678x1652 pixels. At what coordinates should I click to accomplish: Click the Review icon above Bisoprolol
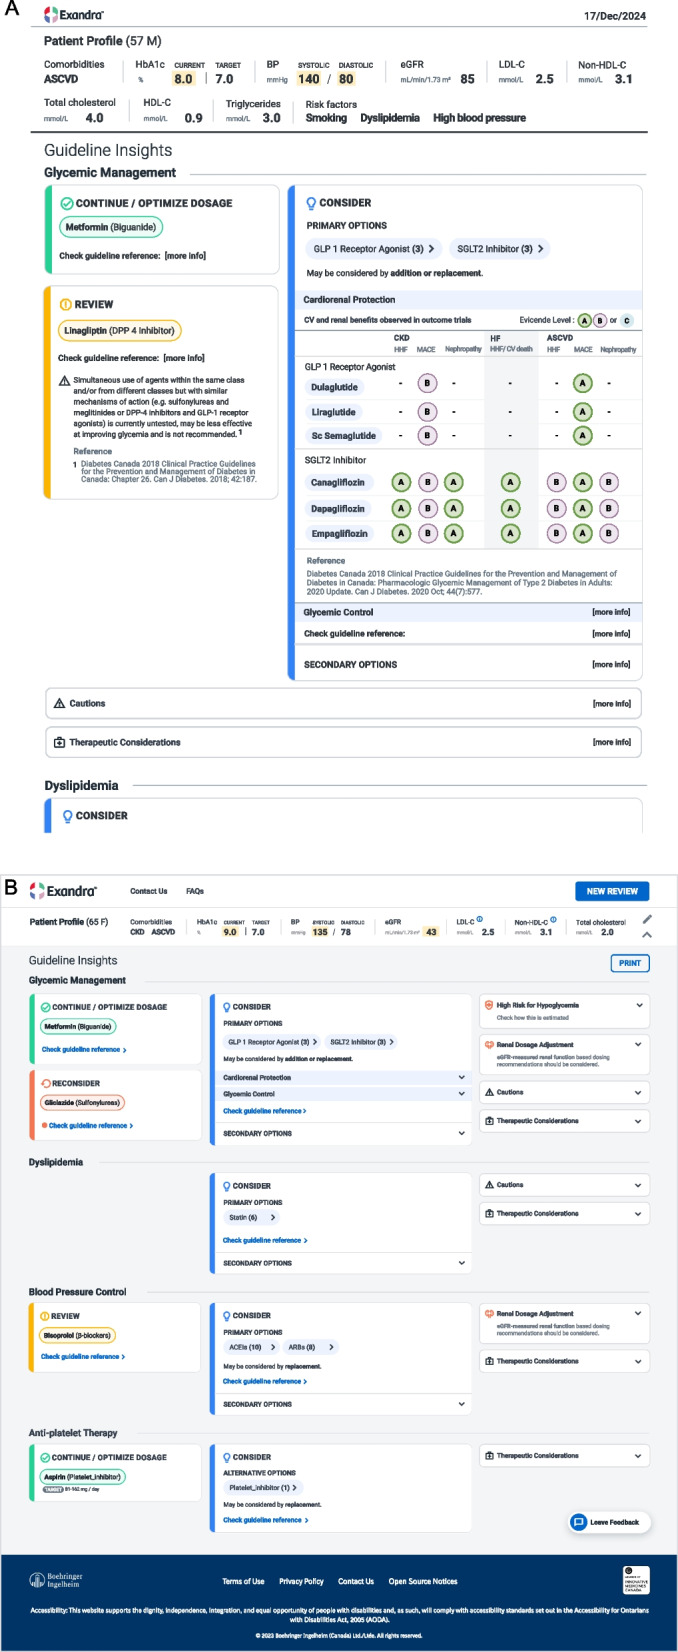click(x=46, y=1316)
